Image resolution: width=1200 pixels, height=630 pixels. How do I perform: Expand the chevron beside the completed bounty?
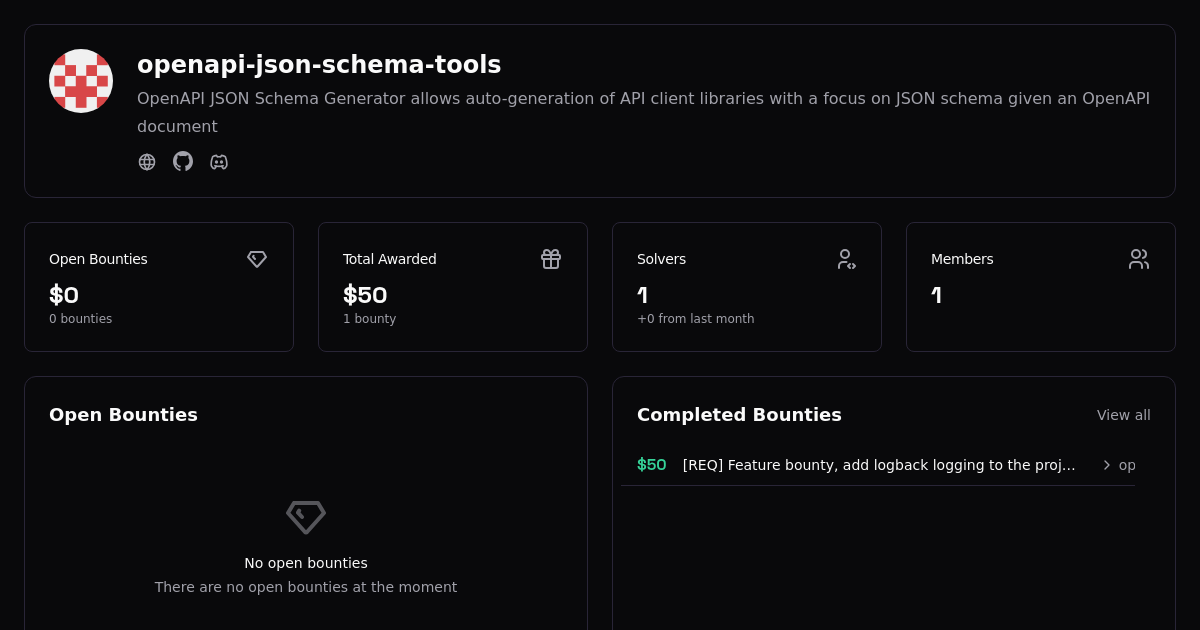click(x=1107, y=465)
